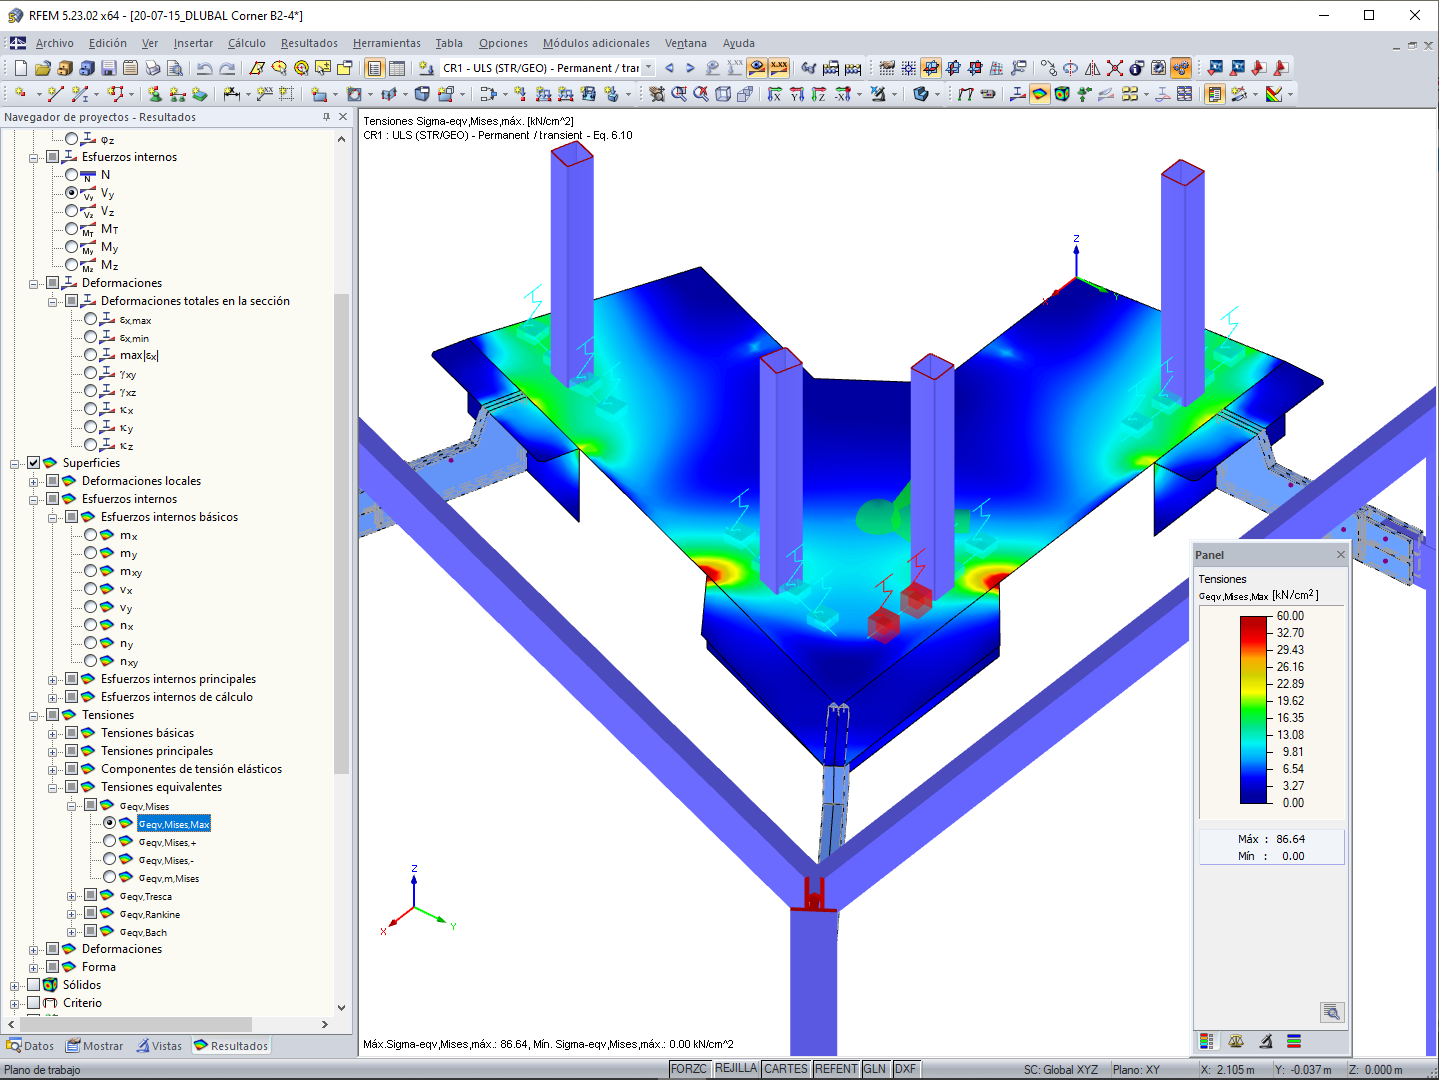Select the σeqv,m,Mises radio button
The height and width of the screenshot is (1080, 1439).
tap(110, 877)
